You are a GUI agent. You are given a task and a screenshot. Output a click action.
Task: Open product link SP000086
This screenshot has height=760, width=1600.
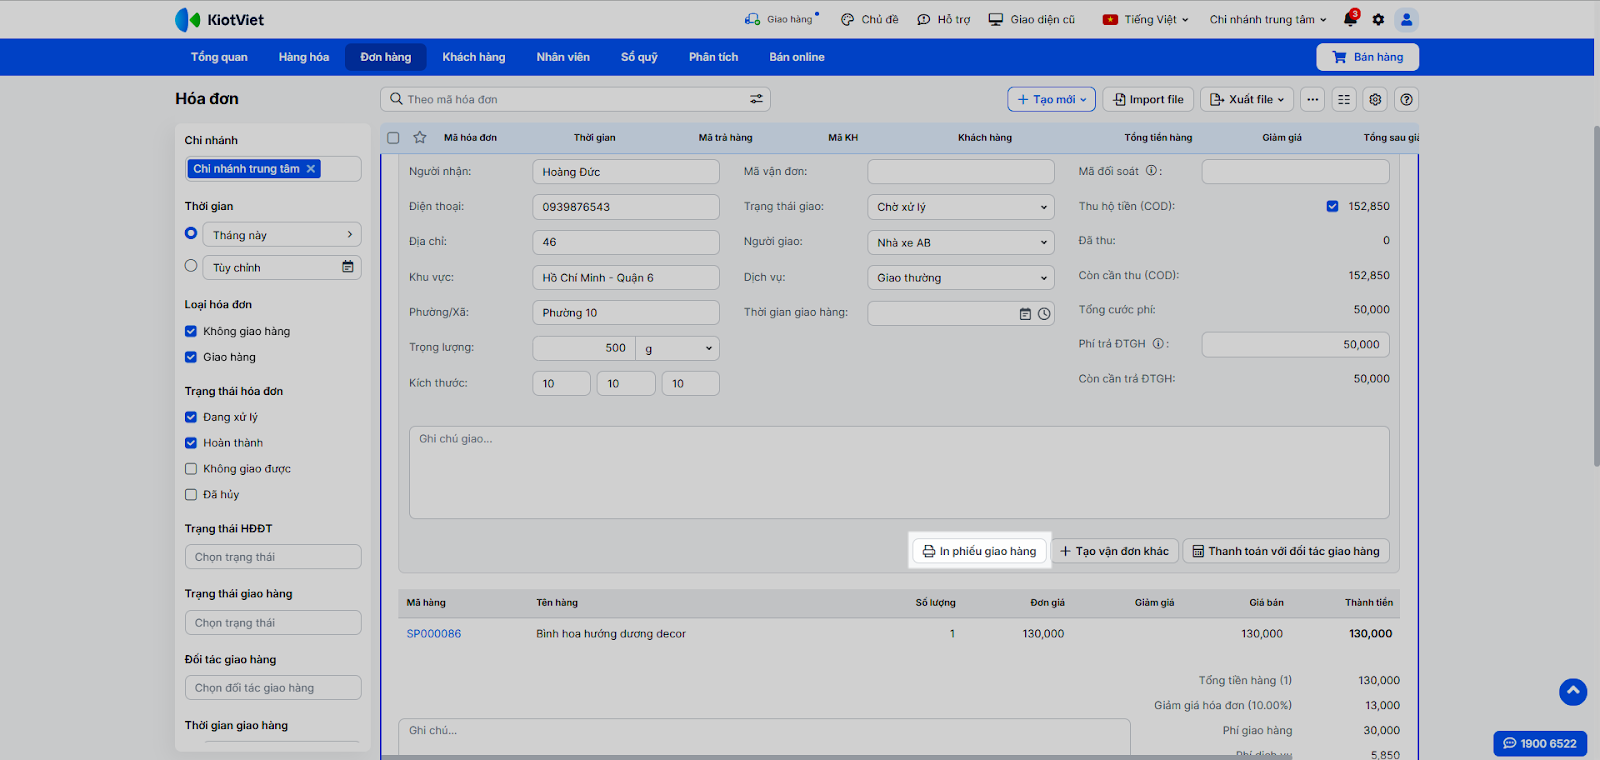tap(434, 634)
